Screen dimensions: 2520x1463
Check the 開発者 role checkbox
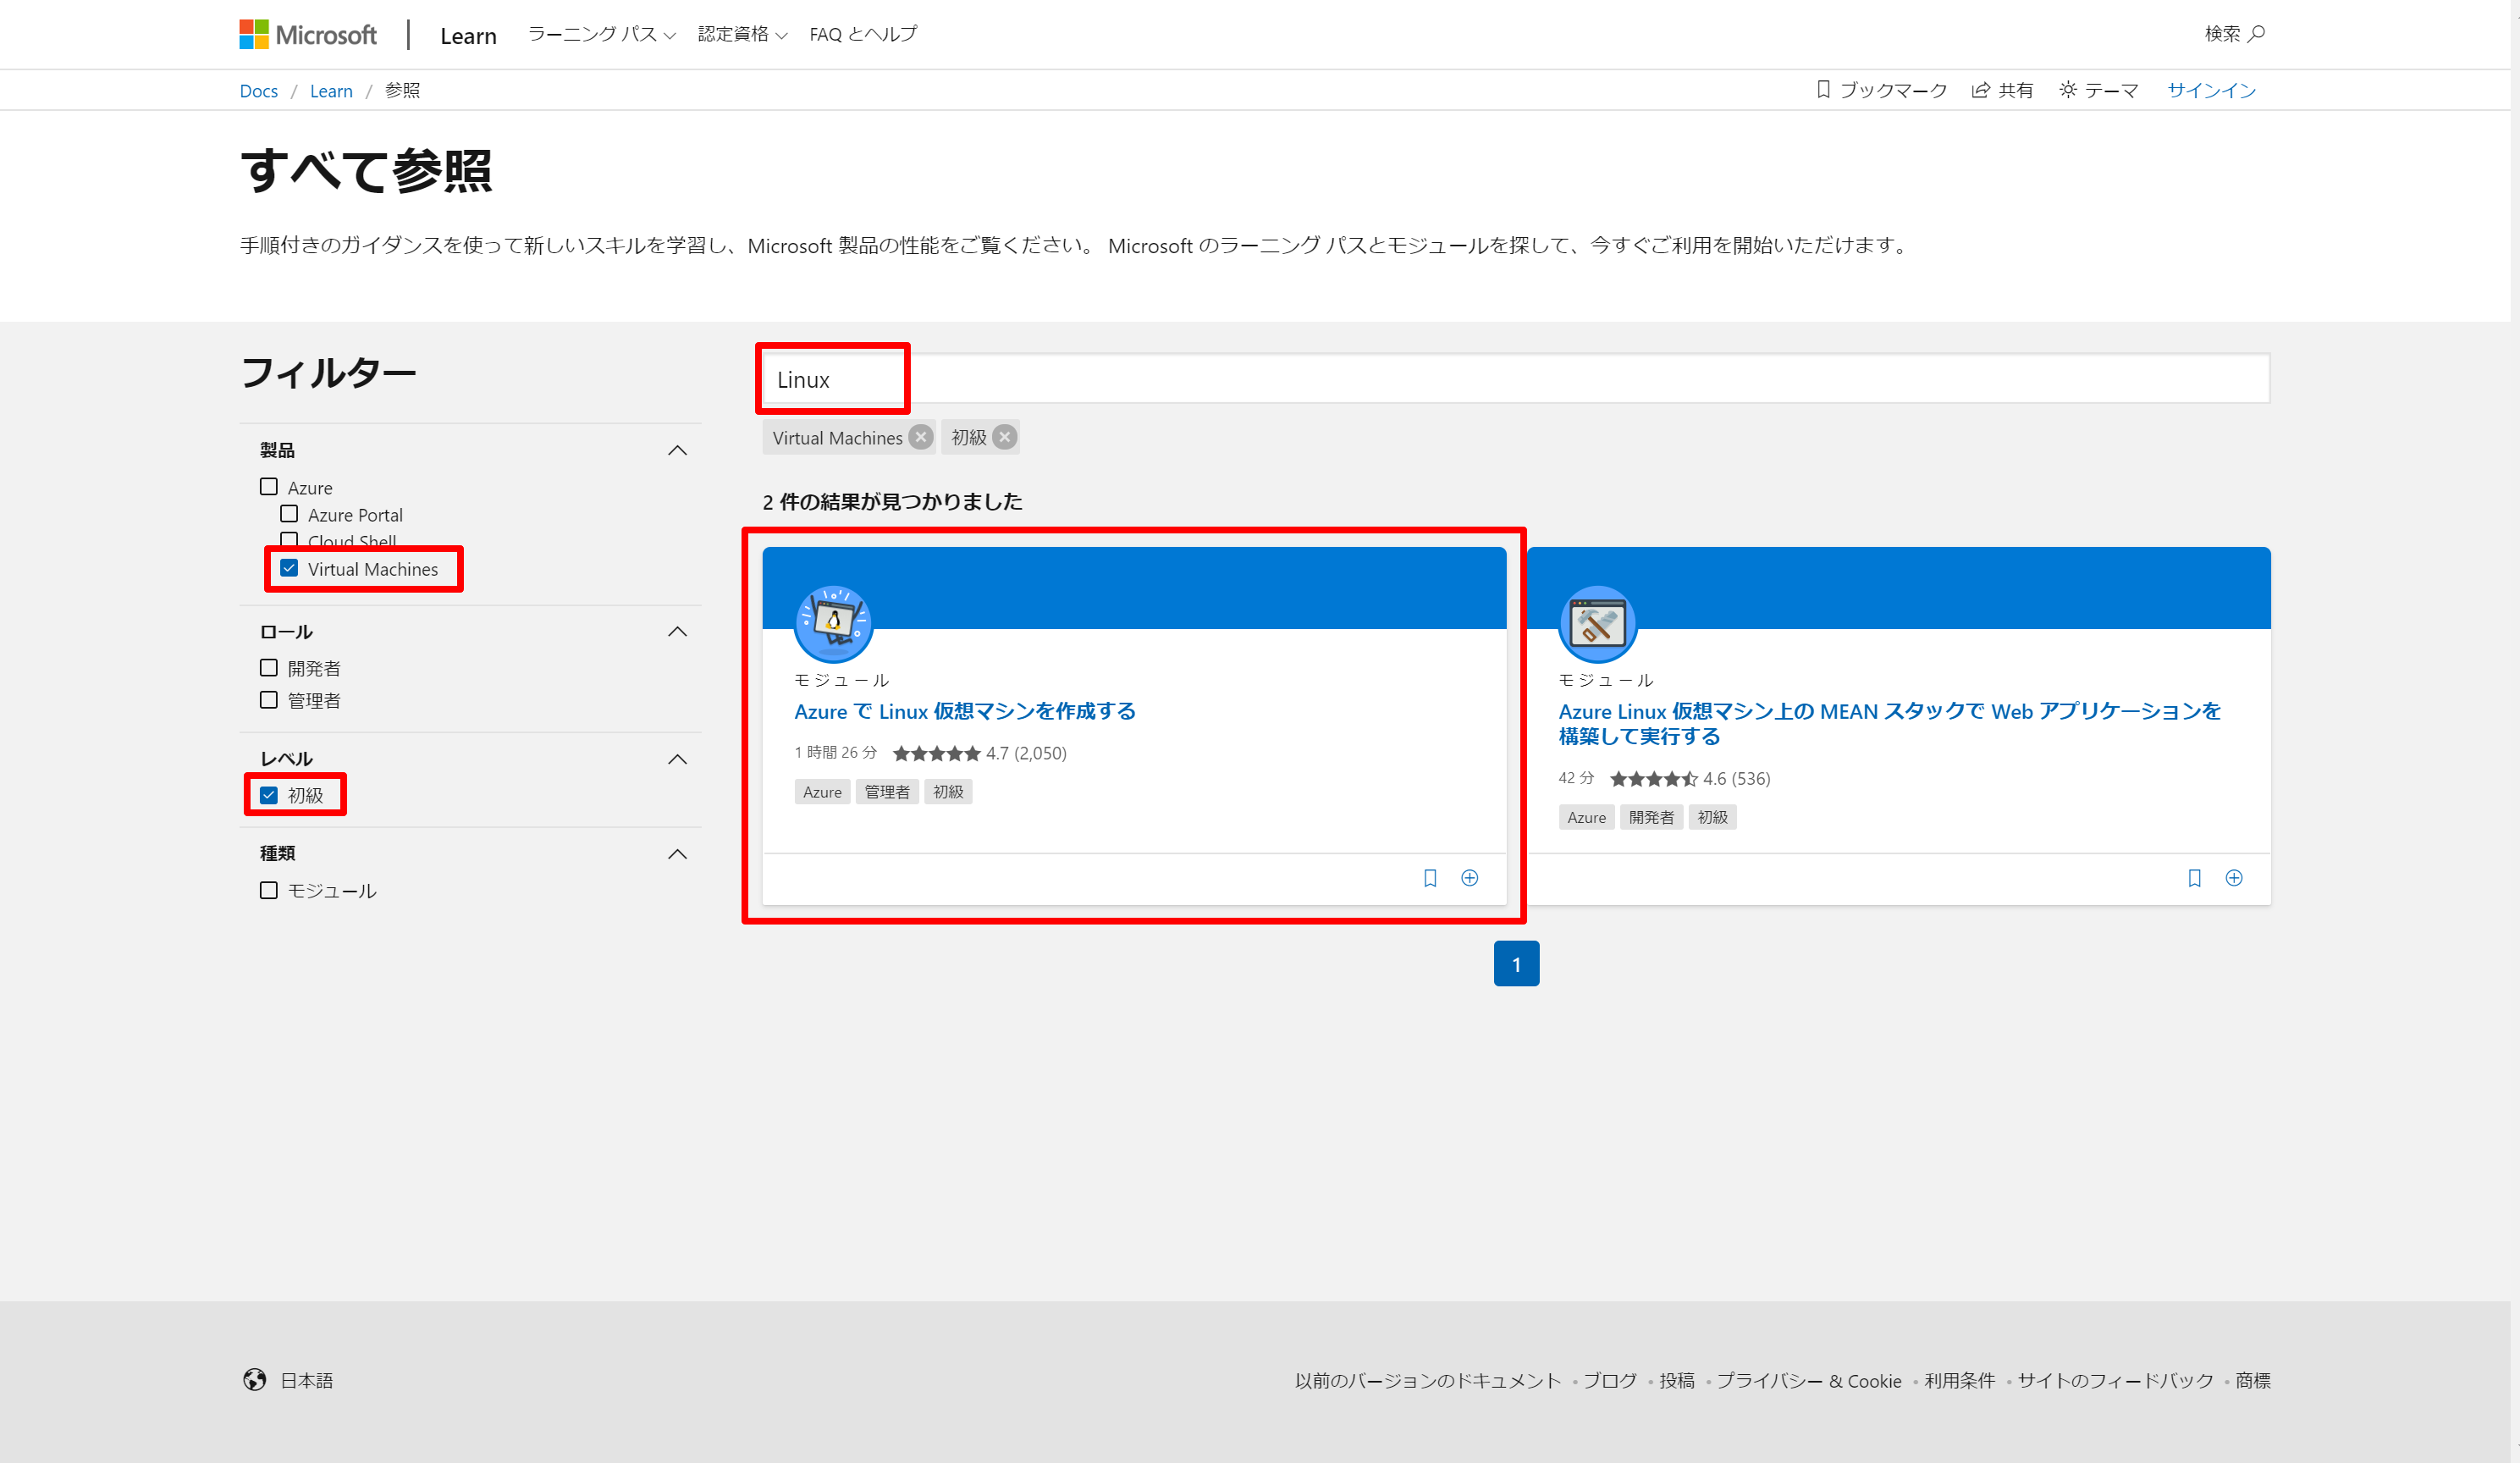pyautogui.click(x=269, y=668)
